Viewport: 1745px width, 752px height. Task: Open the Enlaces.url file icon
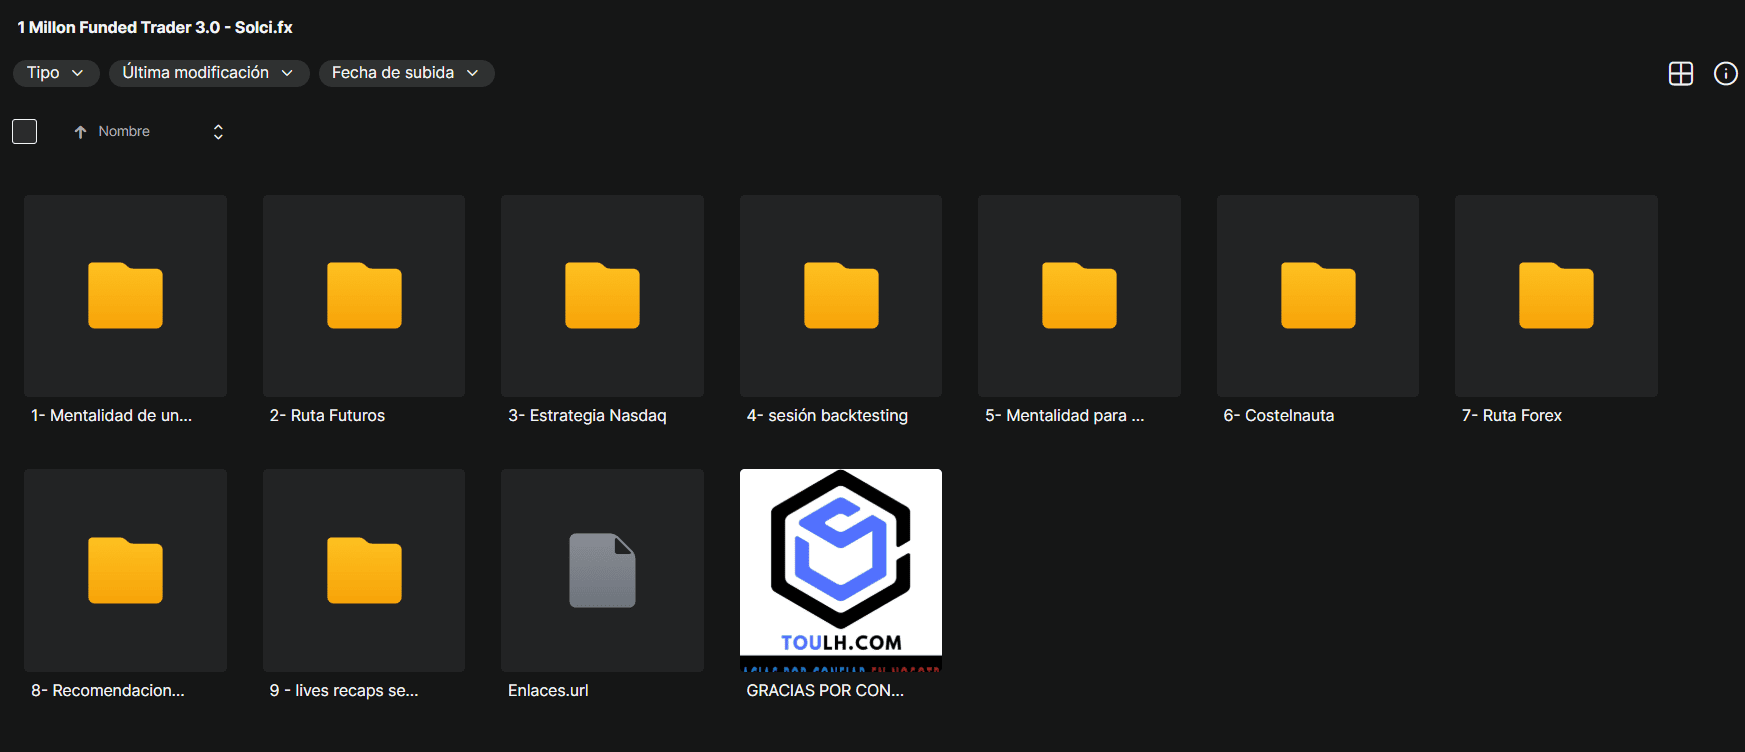pos(602,570)
